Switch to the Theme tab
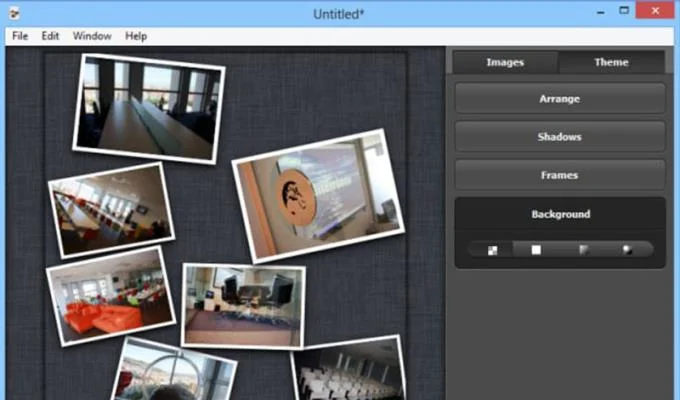The width and height of the screenshot is (680, 400). tap(611, 62)
